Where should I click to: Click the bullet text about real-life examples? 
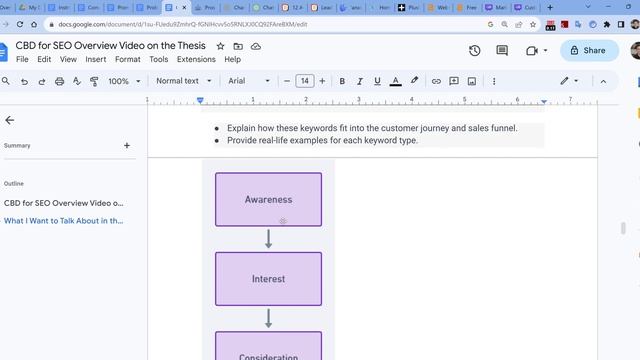(322, 140)
